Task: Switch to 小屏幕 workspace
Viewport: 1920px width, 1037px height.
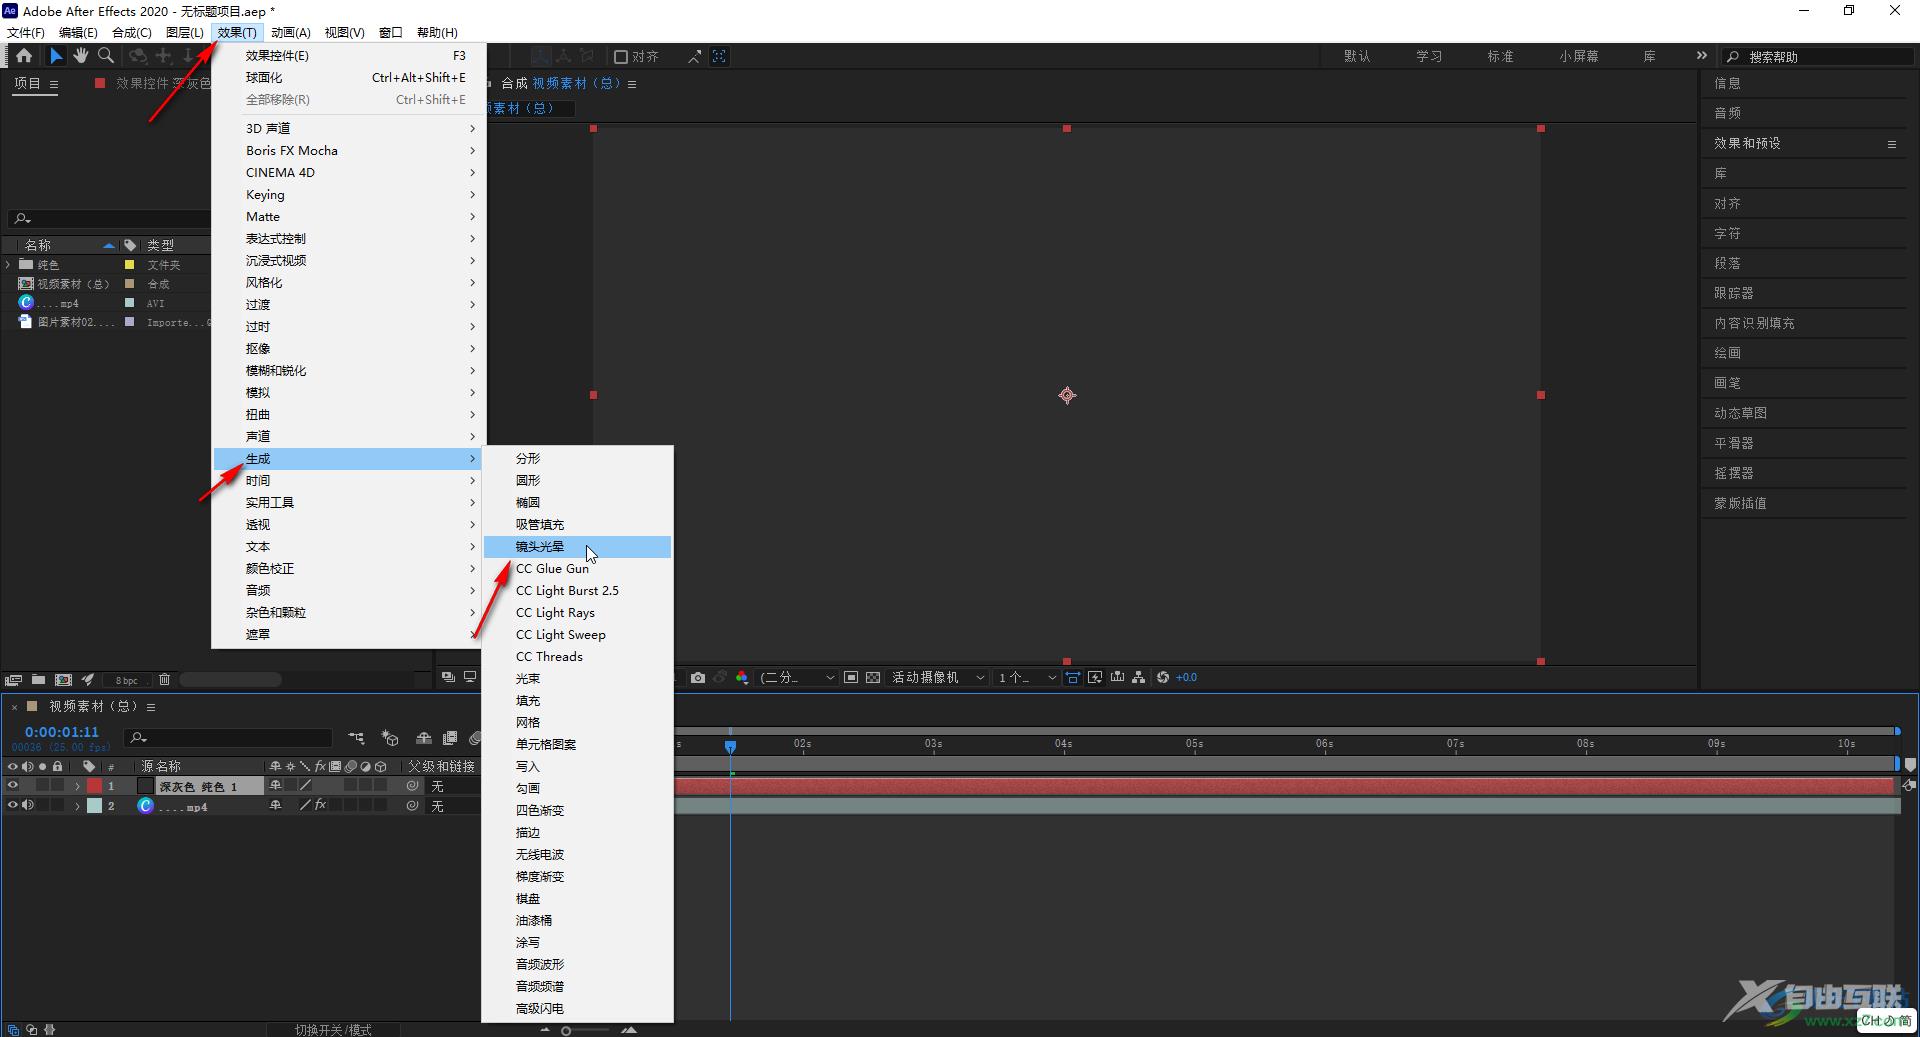Action: [1578, 57]
